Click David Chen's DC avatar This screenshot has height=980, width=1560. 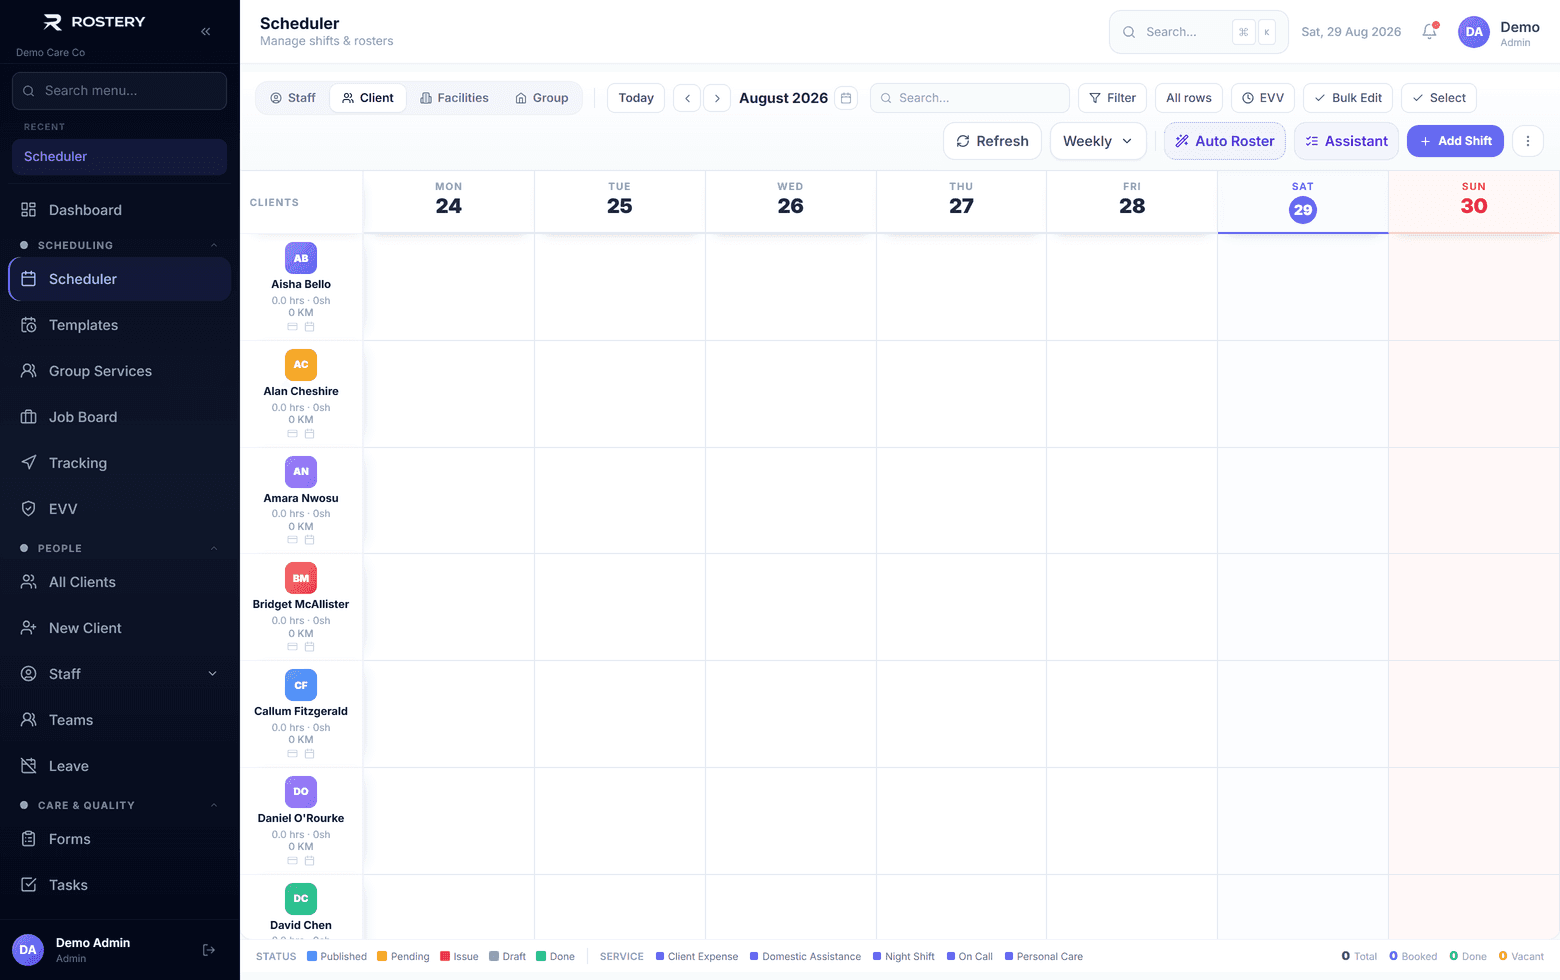(x=301, y=899)
